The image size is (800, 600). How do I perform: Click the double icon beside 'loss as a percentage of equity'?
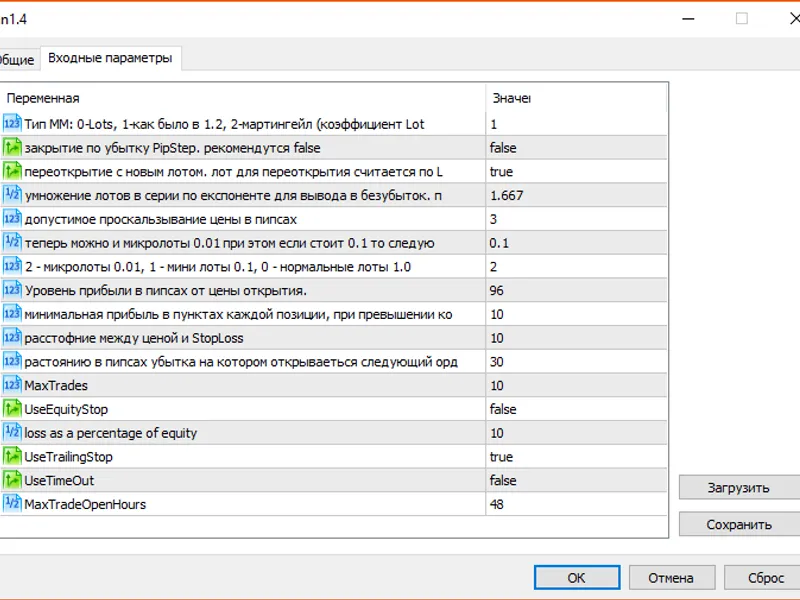(x=12, y=432)
